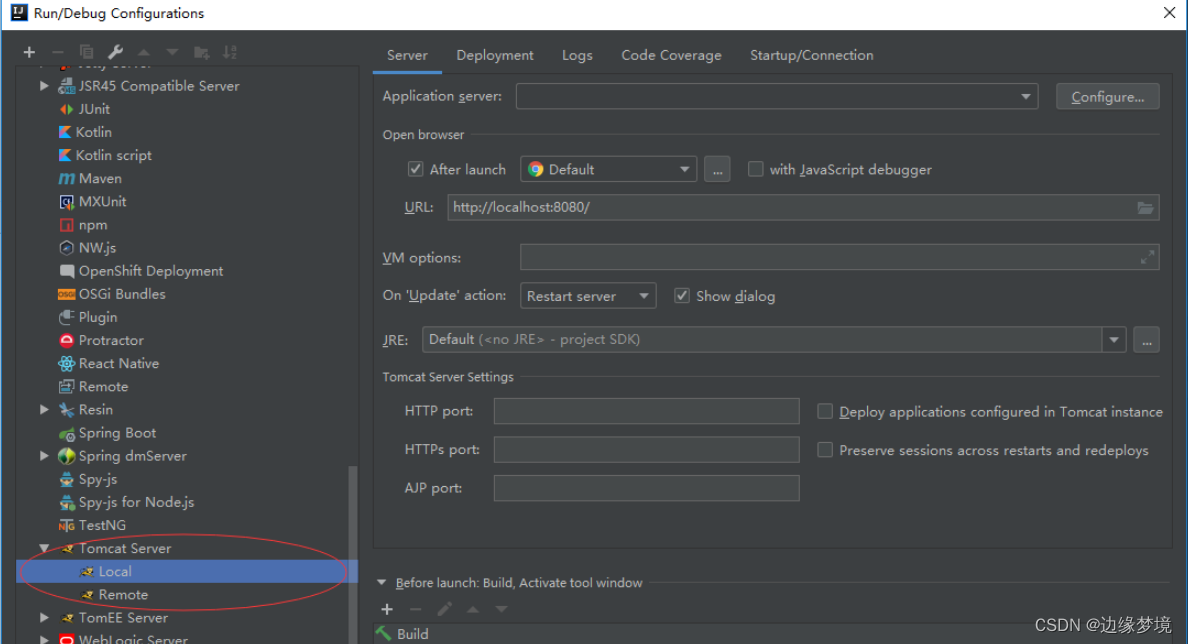
Task: Select the Kotlin configuration type
Action: tap(94, 132)
